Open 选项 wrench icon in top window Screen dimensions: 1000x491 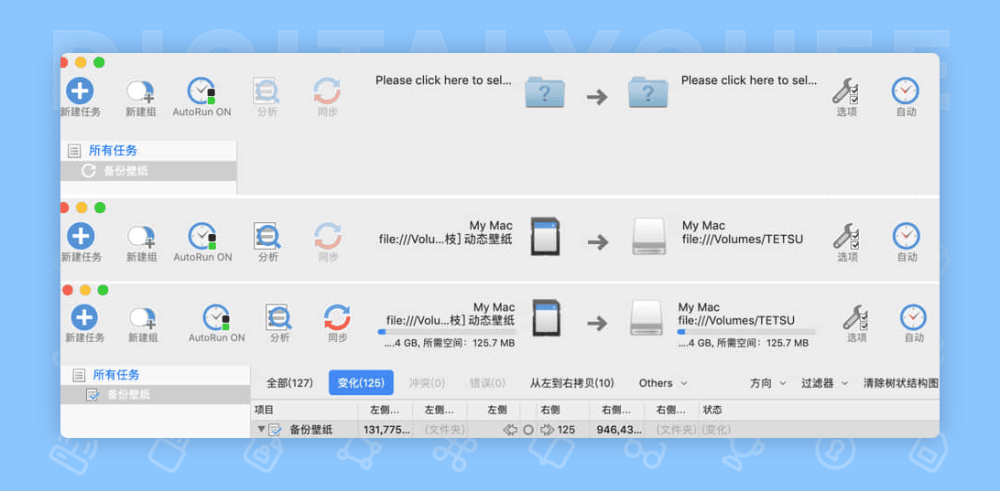click(846, 91)
